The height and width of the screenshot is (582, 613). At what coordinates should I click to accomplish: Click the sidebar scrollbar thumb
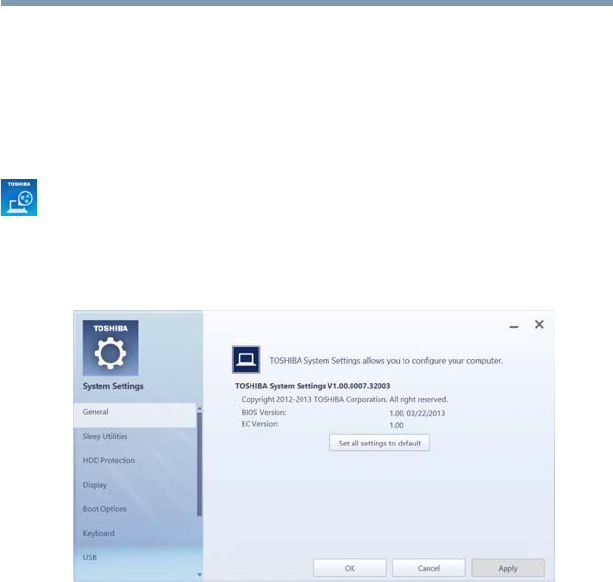pos(199,464)
